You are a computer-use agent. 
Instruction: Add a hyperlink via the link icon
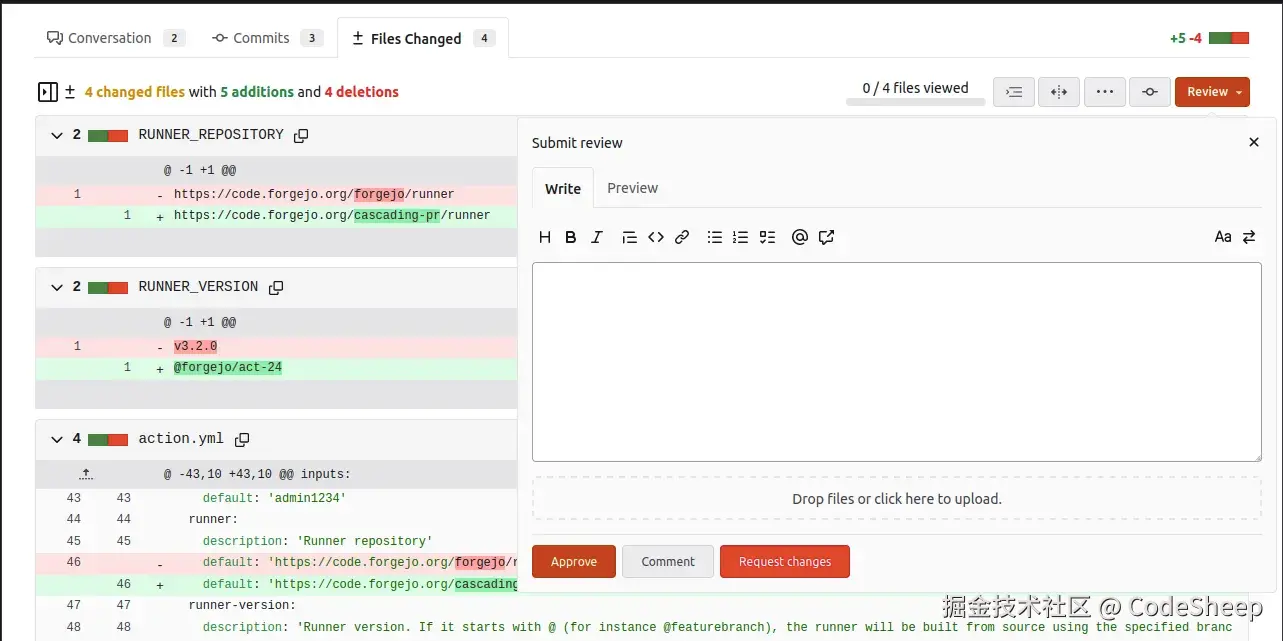click(x=682, y=237)
